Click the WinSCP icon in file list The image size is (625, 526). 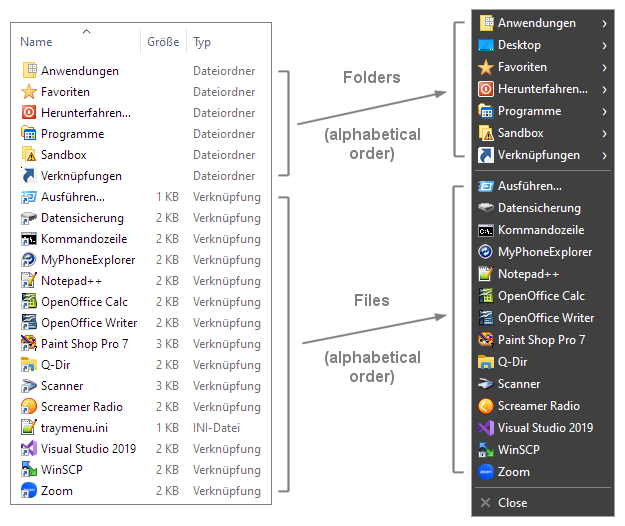(29, 469)
